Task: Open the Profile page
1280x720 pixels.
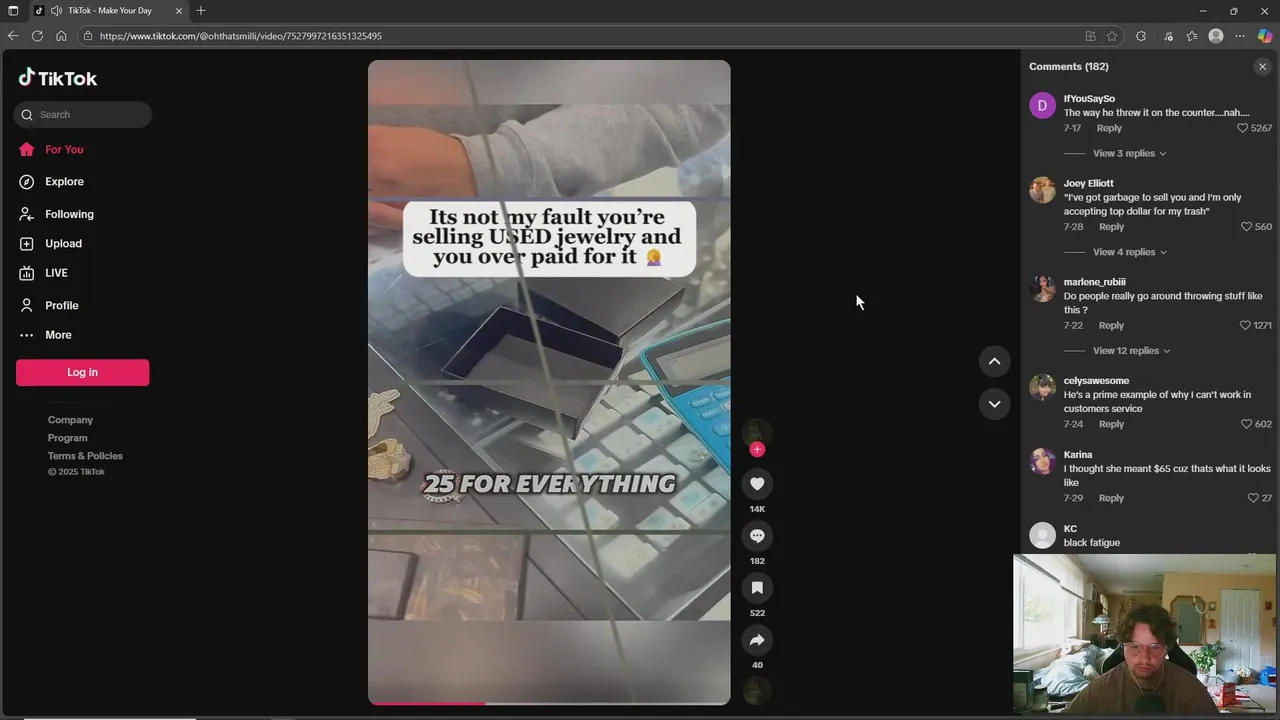Action: coord(61,305)
